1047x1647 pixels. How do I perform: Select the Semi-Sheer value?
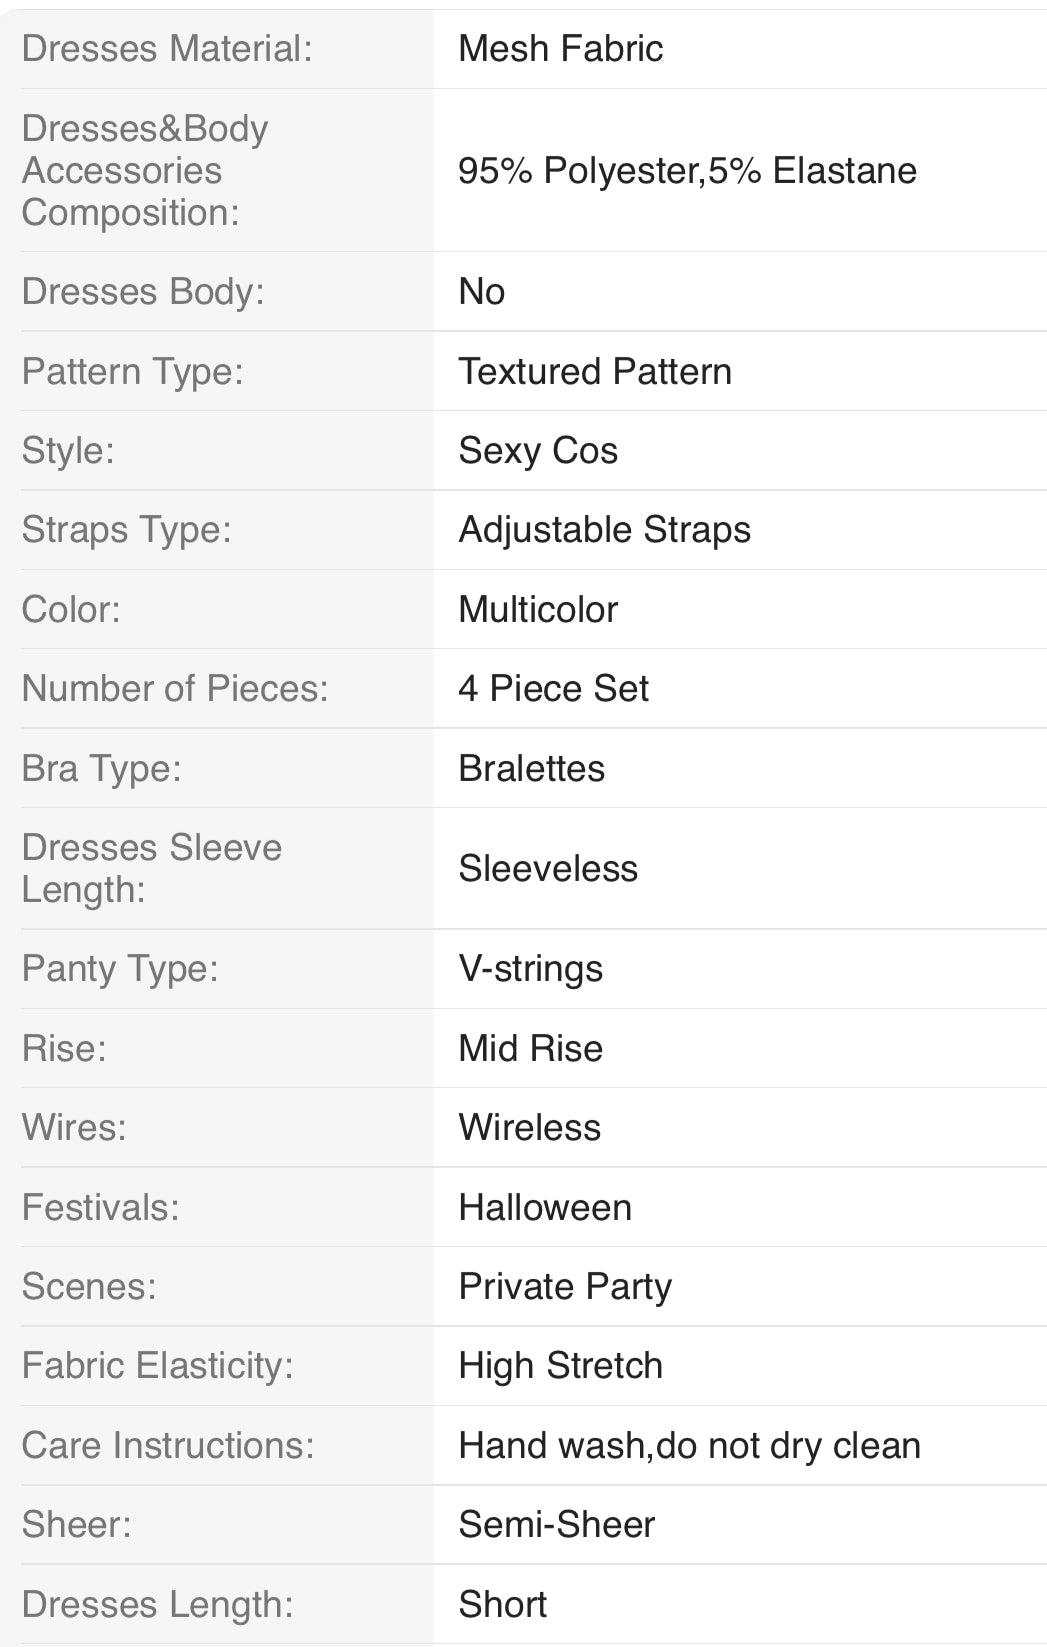(x=556, y=1525)
